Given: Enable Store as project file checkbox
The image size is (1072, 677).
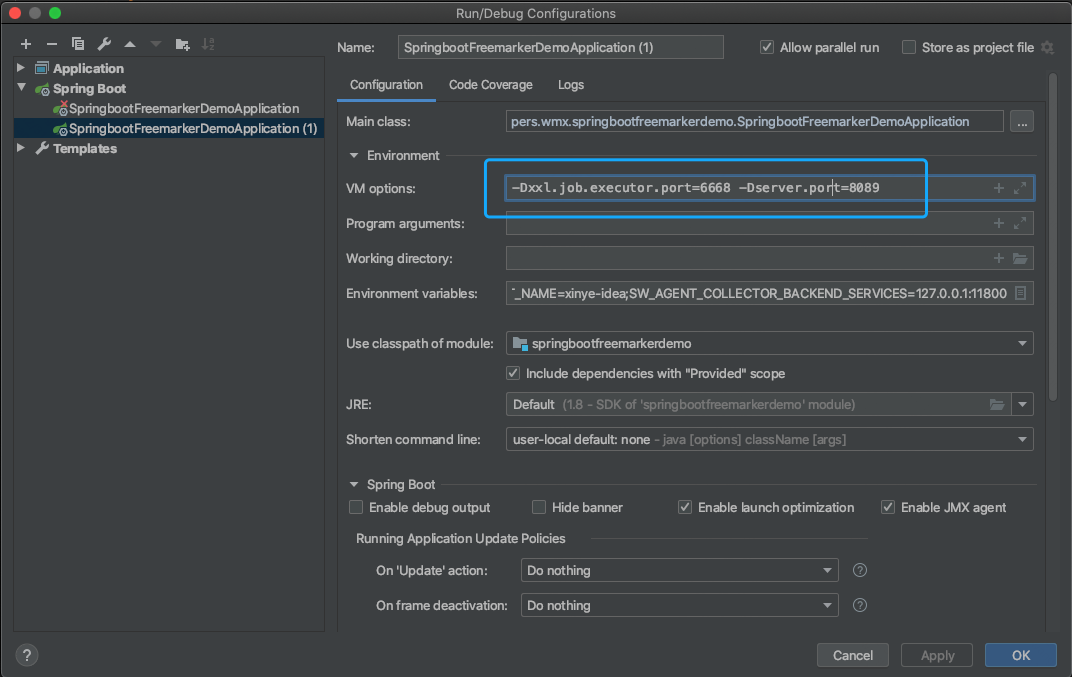Looking at the screenshot, I should pyautogui.click(x=909, y=47).
